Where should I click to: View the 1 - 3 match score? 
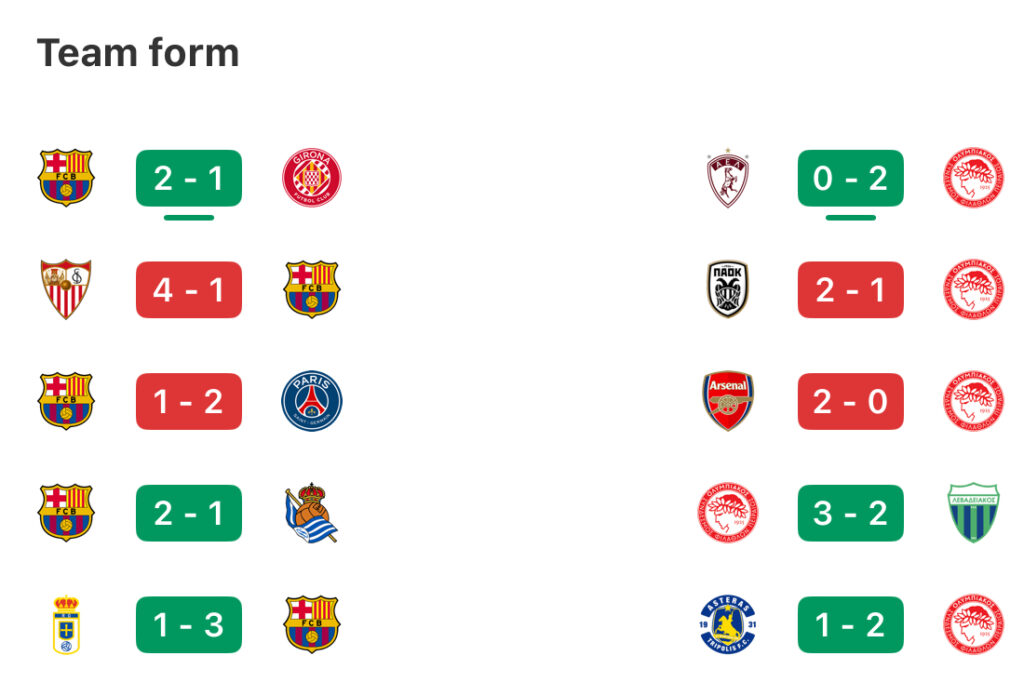click(x=189, y=625)
